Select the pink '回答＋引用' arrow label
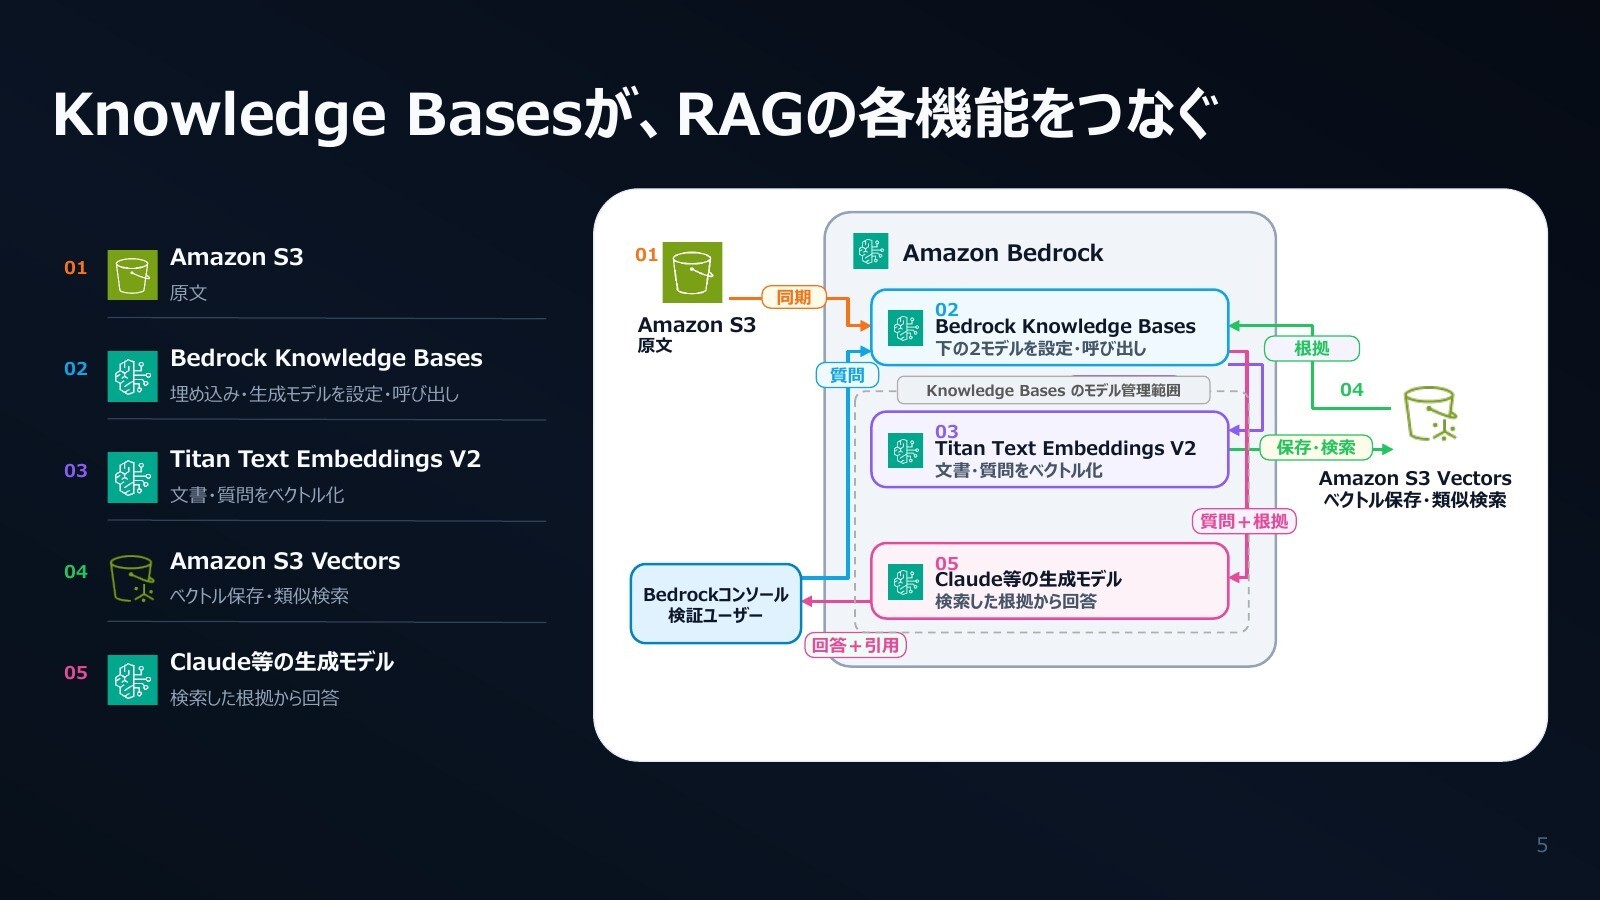 click(855, 645)
